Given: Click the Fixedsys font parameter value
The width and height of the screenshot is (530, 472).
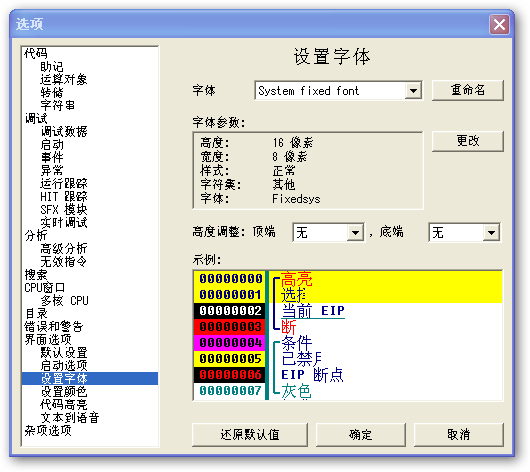Looking at the screenshot, I should [x=296, y=199].
